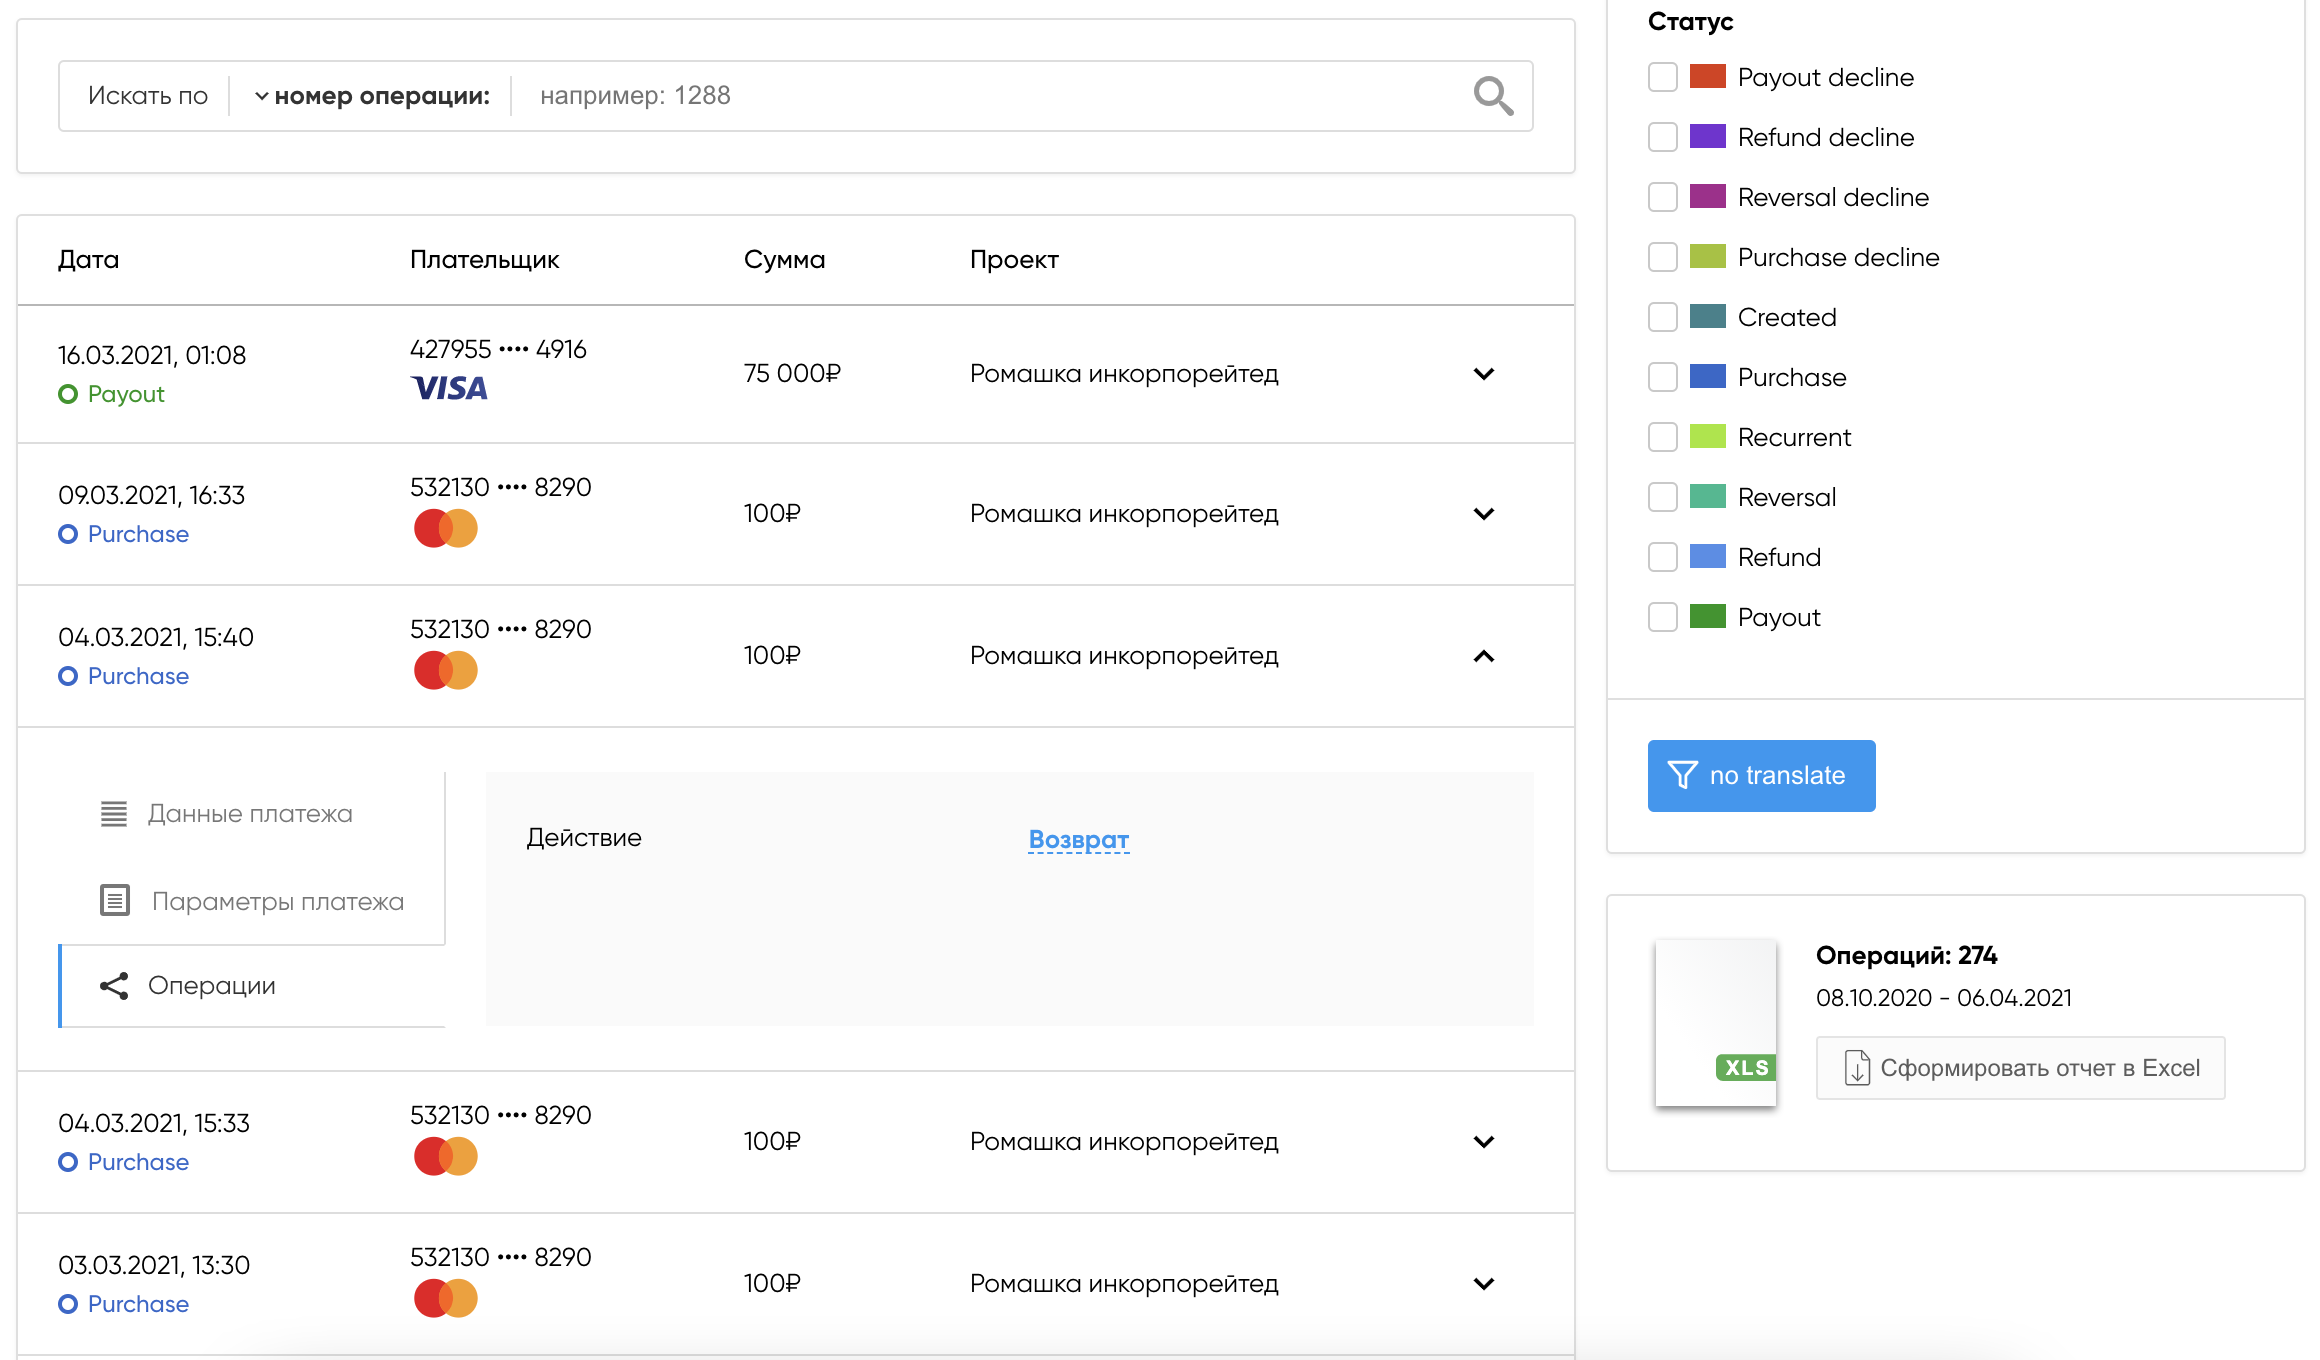Click the purple Refund decline color swatch

point(1707,137)
